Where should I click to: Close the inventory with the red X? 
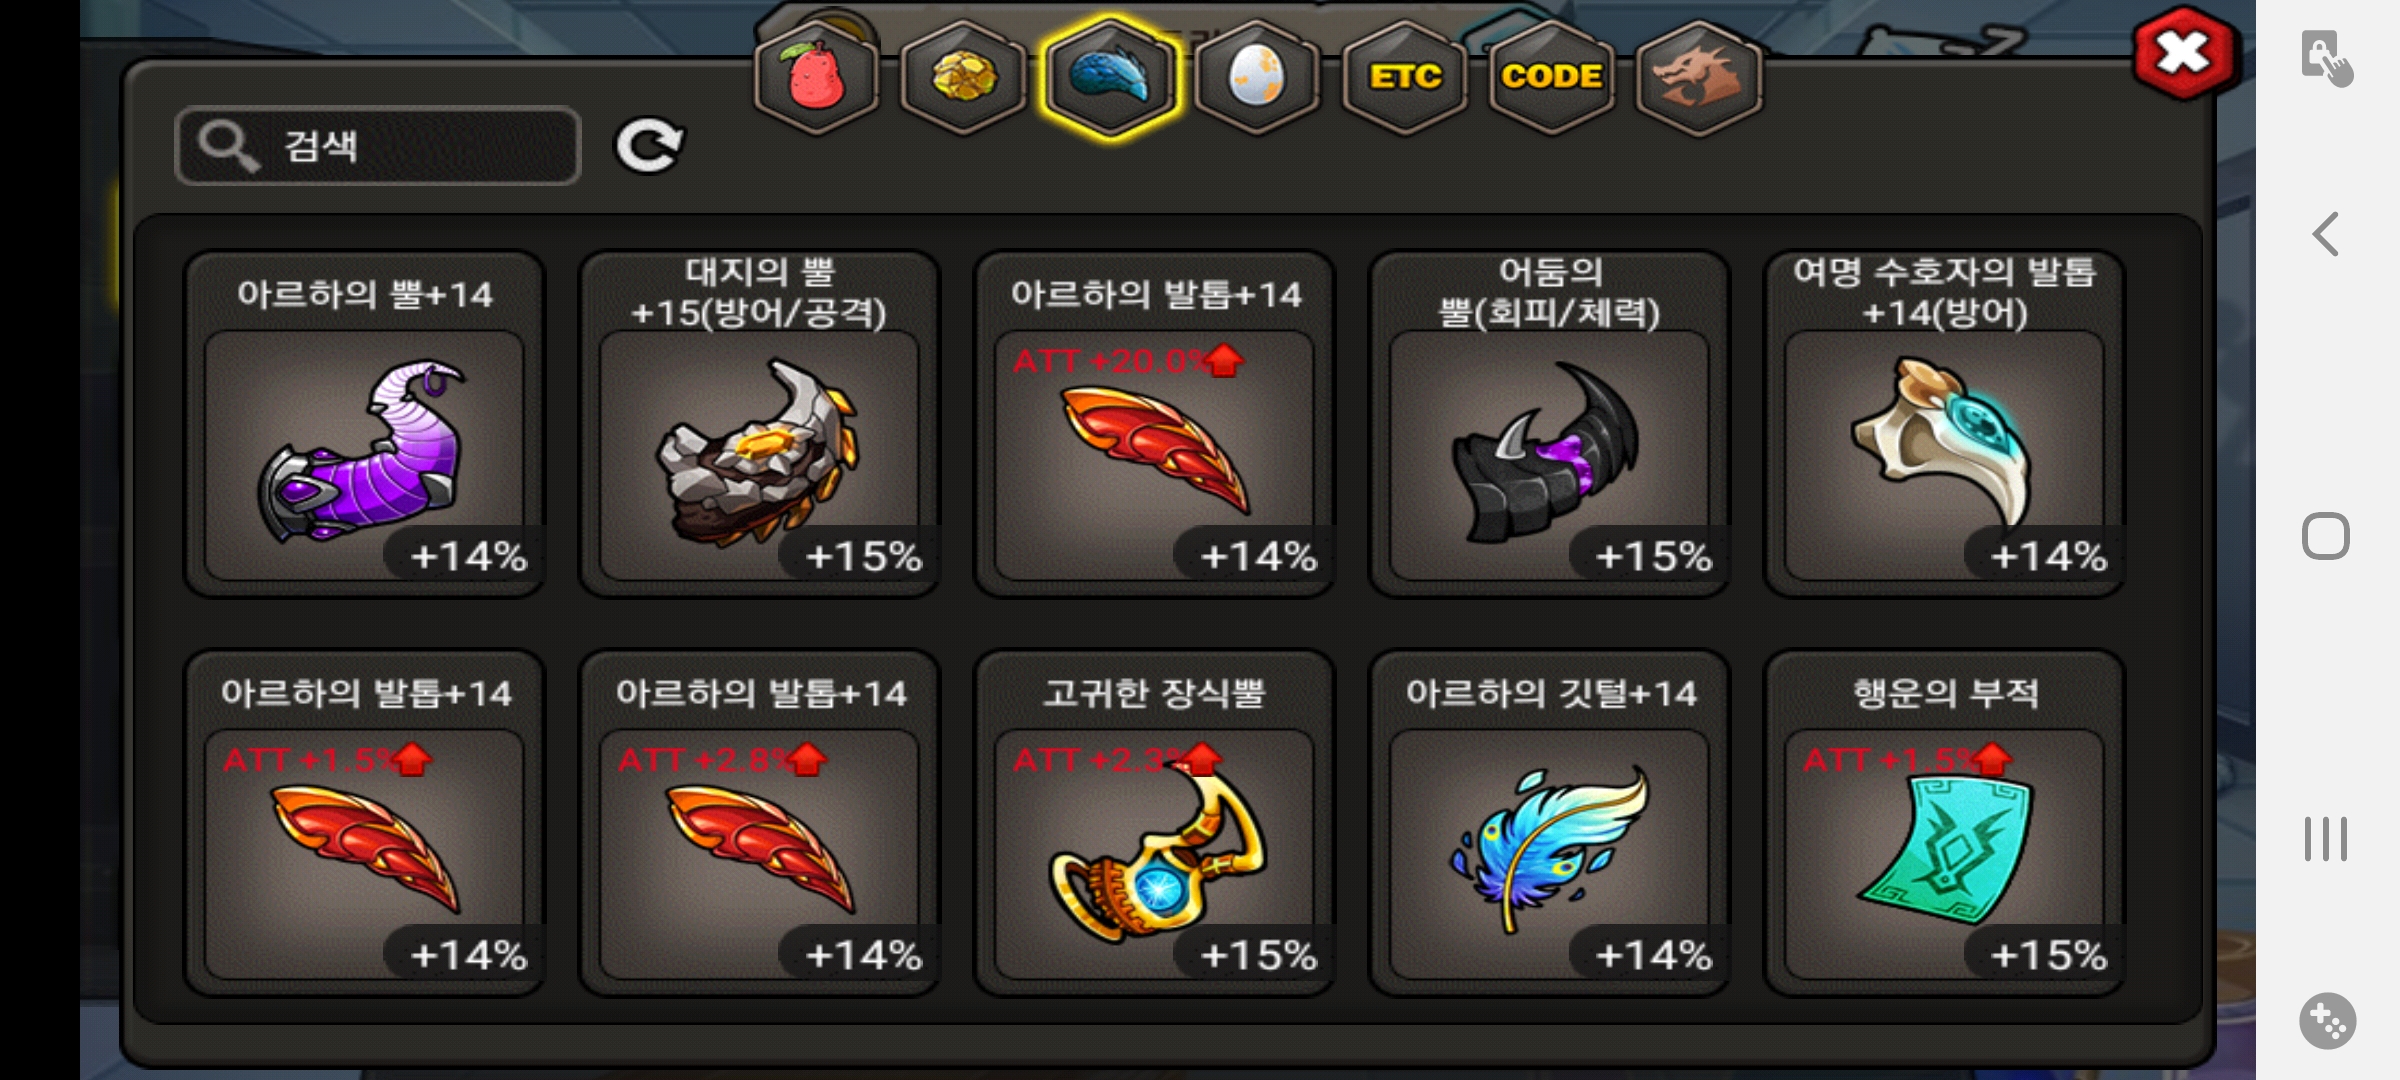pyautogui.click(x=2184, y=53)
